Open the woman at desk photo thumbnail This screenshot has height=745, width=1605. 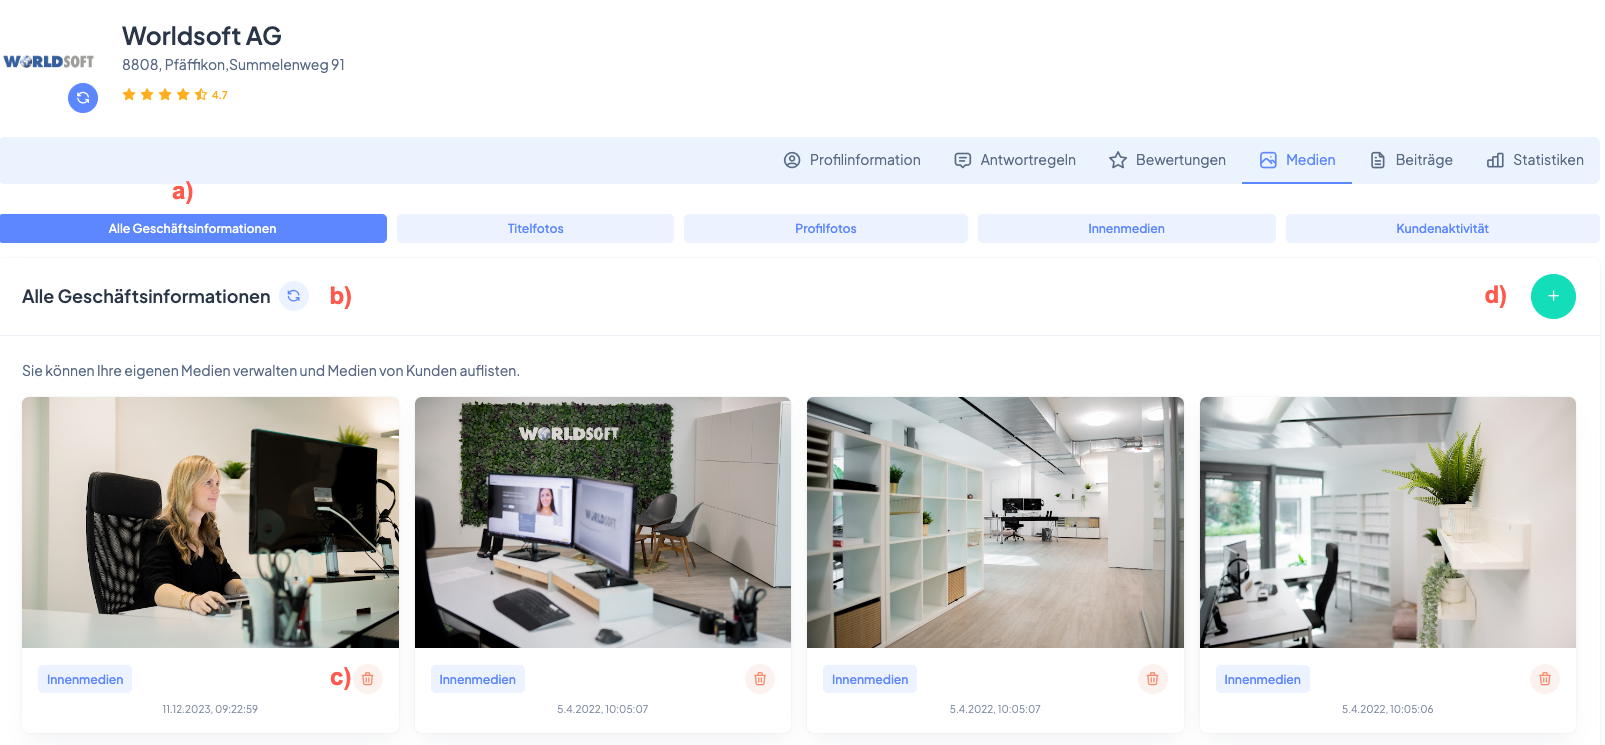(x=210, y=522)
